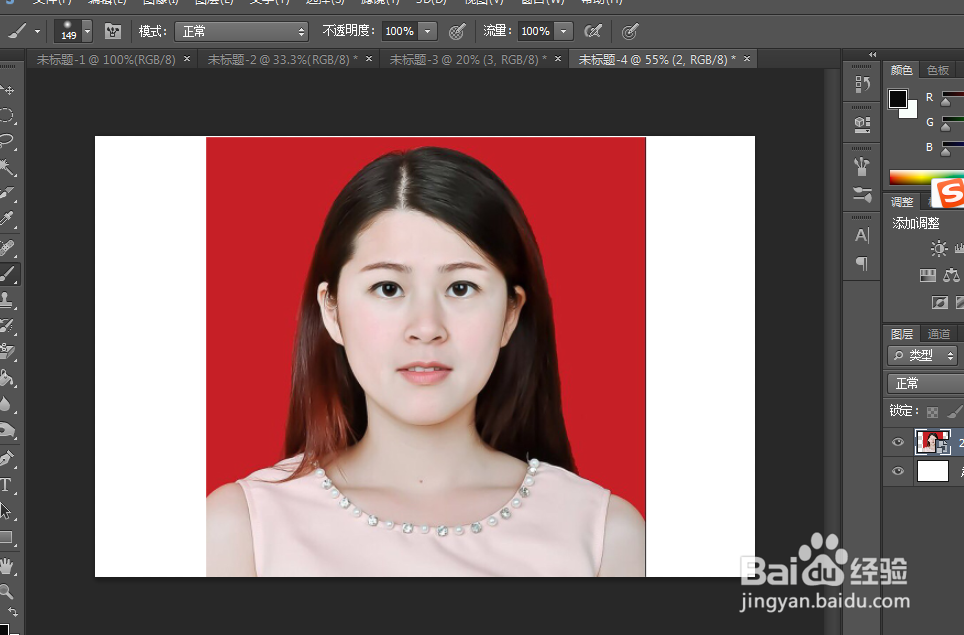Select the Eraser tool
Viewport: 964px width, 635px height.
coord(7,351)
